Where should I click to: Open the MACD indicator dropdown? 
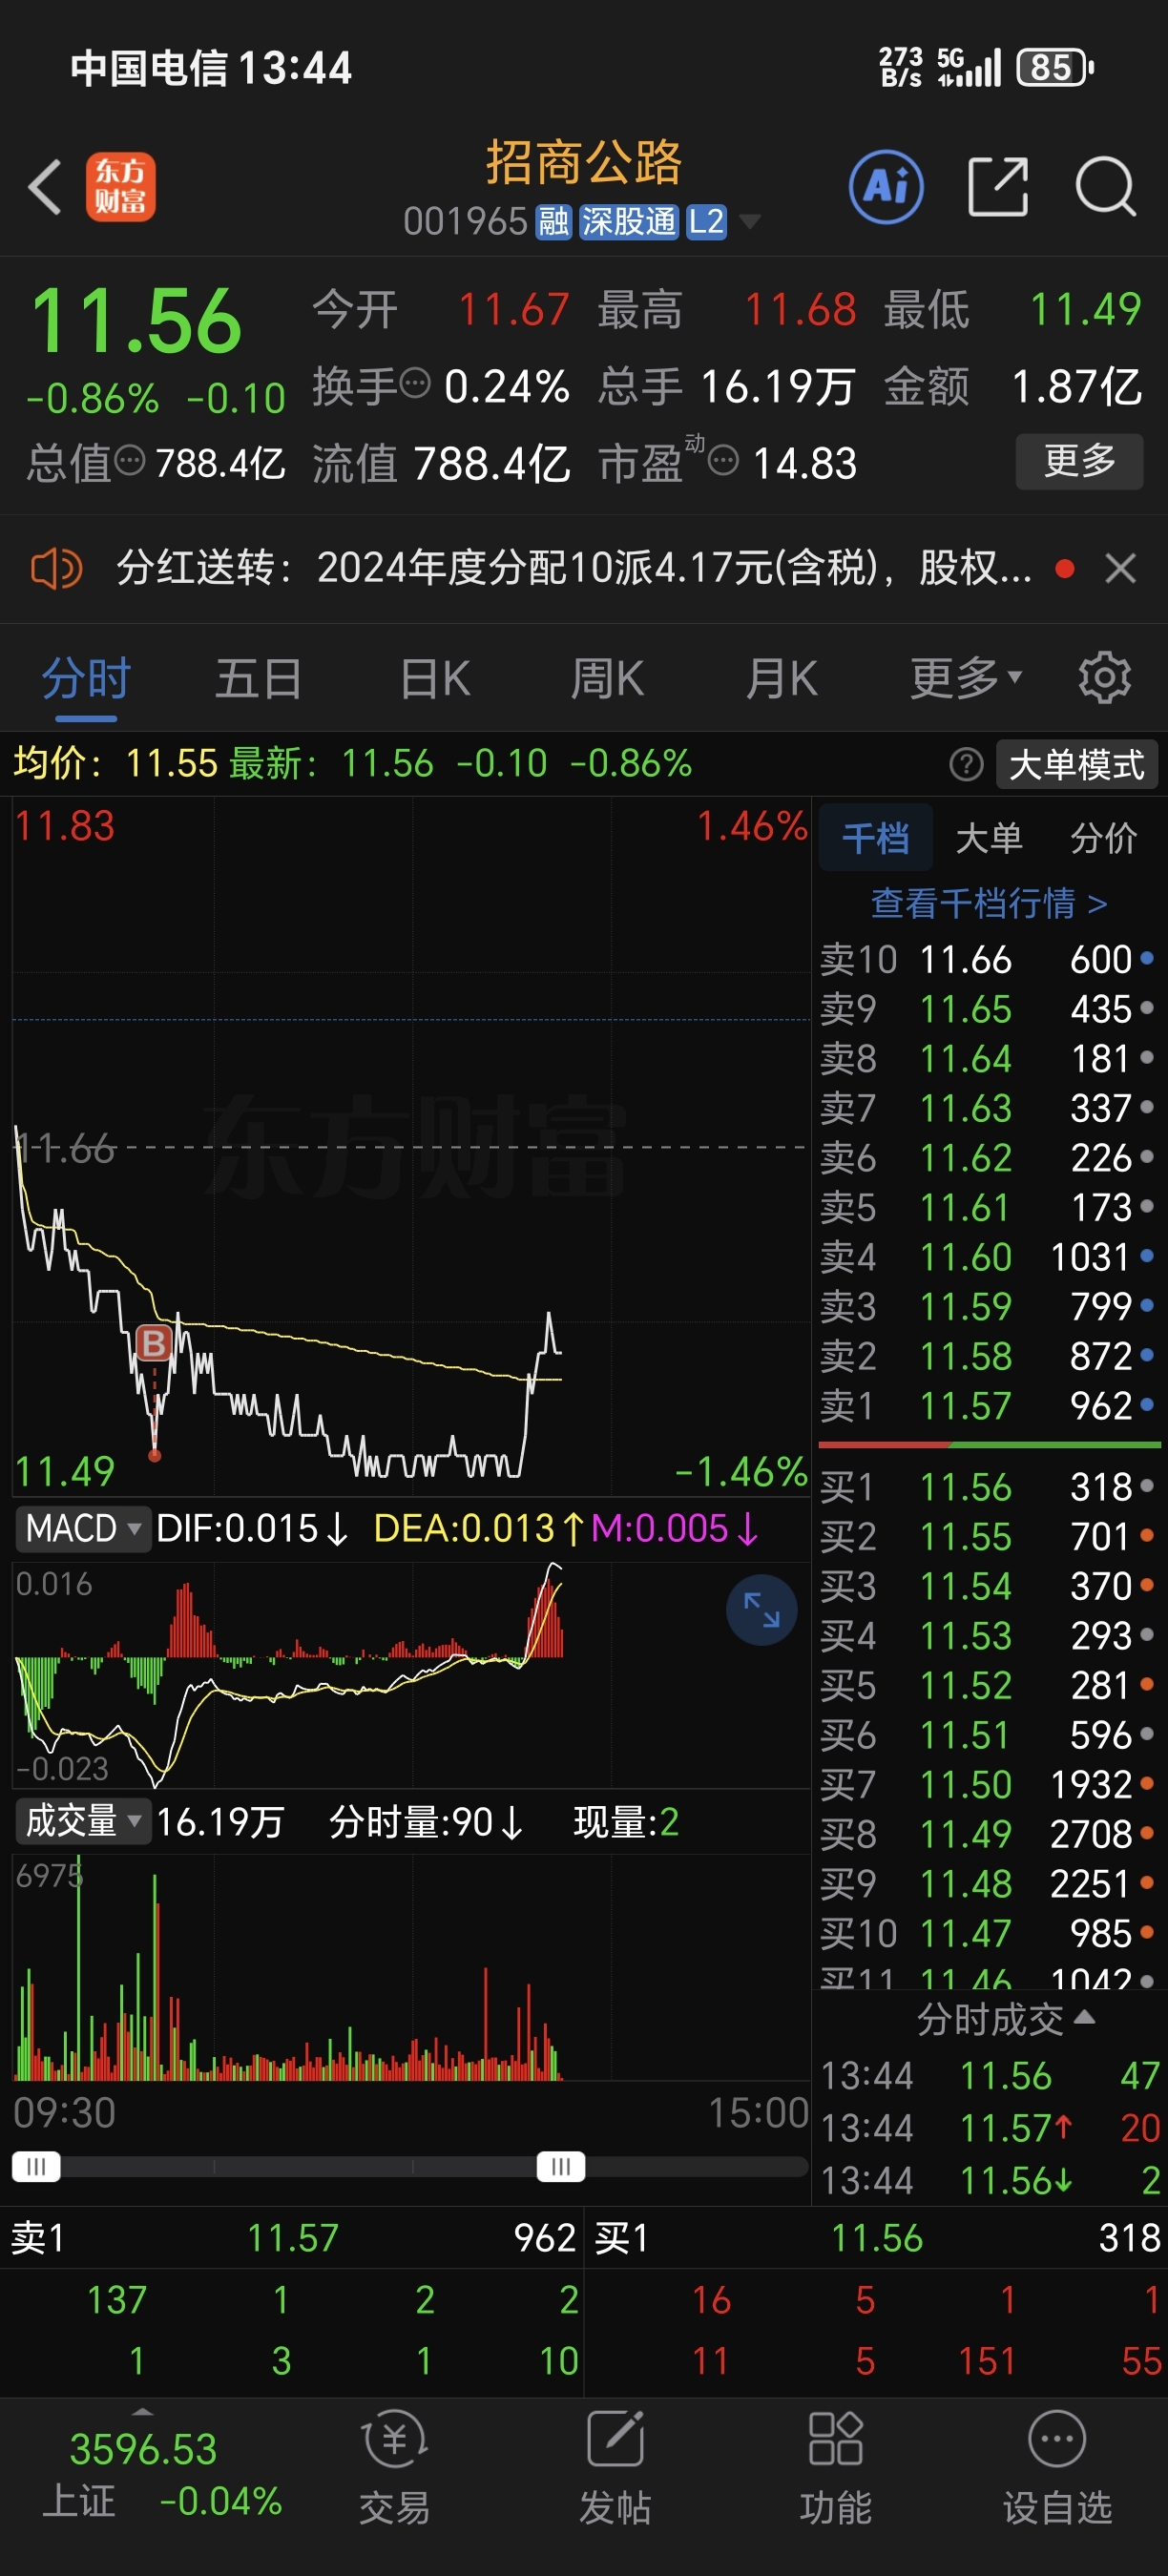click(83, 1529)
